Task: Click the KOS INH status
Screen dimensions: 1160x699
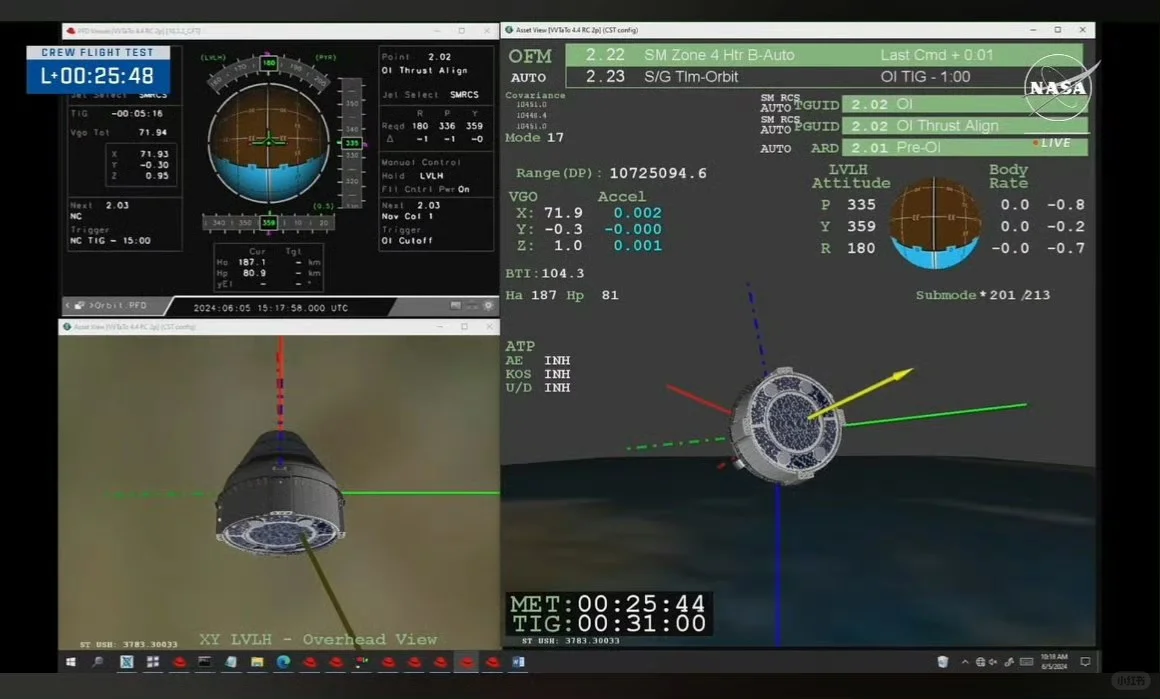Action: point(538,374)
